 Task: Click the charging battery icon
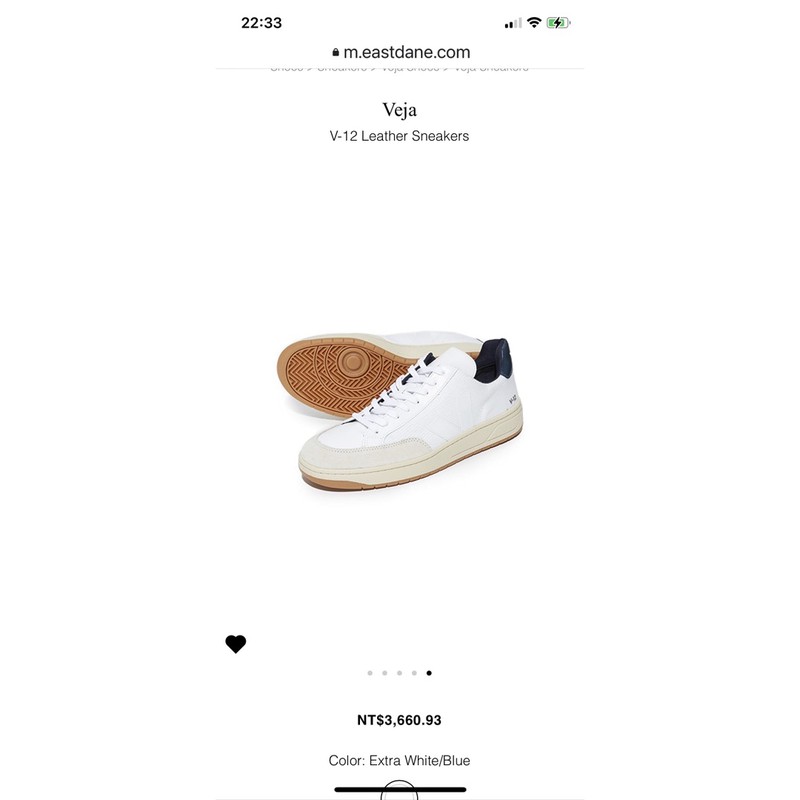(558, 23)
